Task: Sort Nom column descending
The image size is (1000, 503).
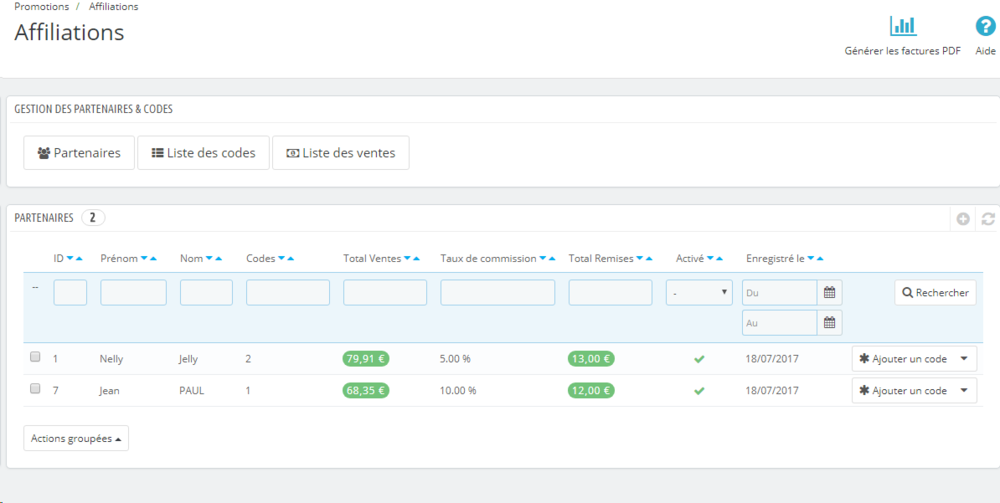Action: [209, 258]
